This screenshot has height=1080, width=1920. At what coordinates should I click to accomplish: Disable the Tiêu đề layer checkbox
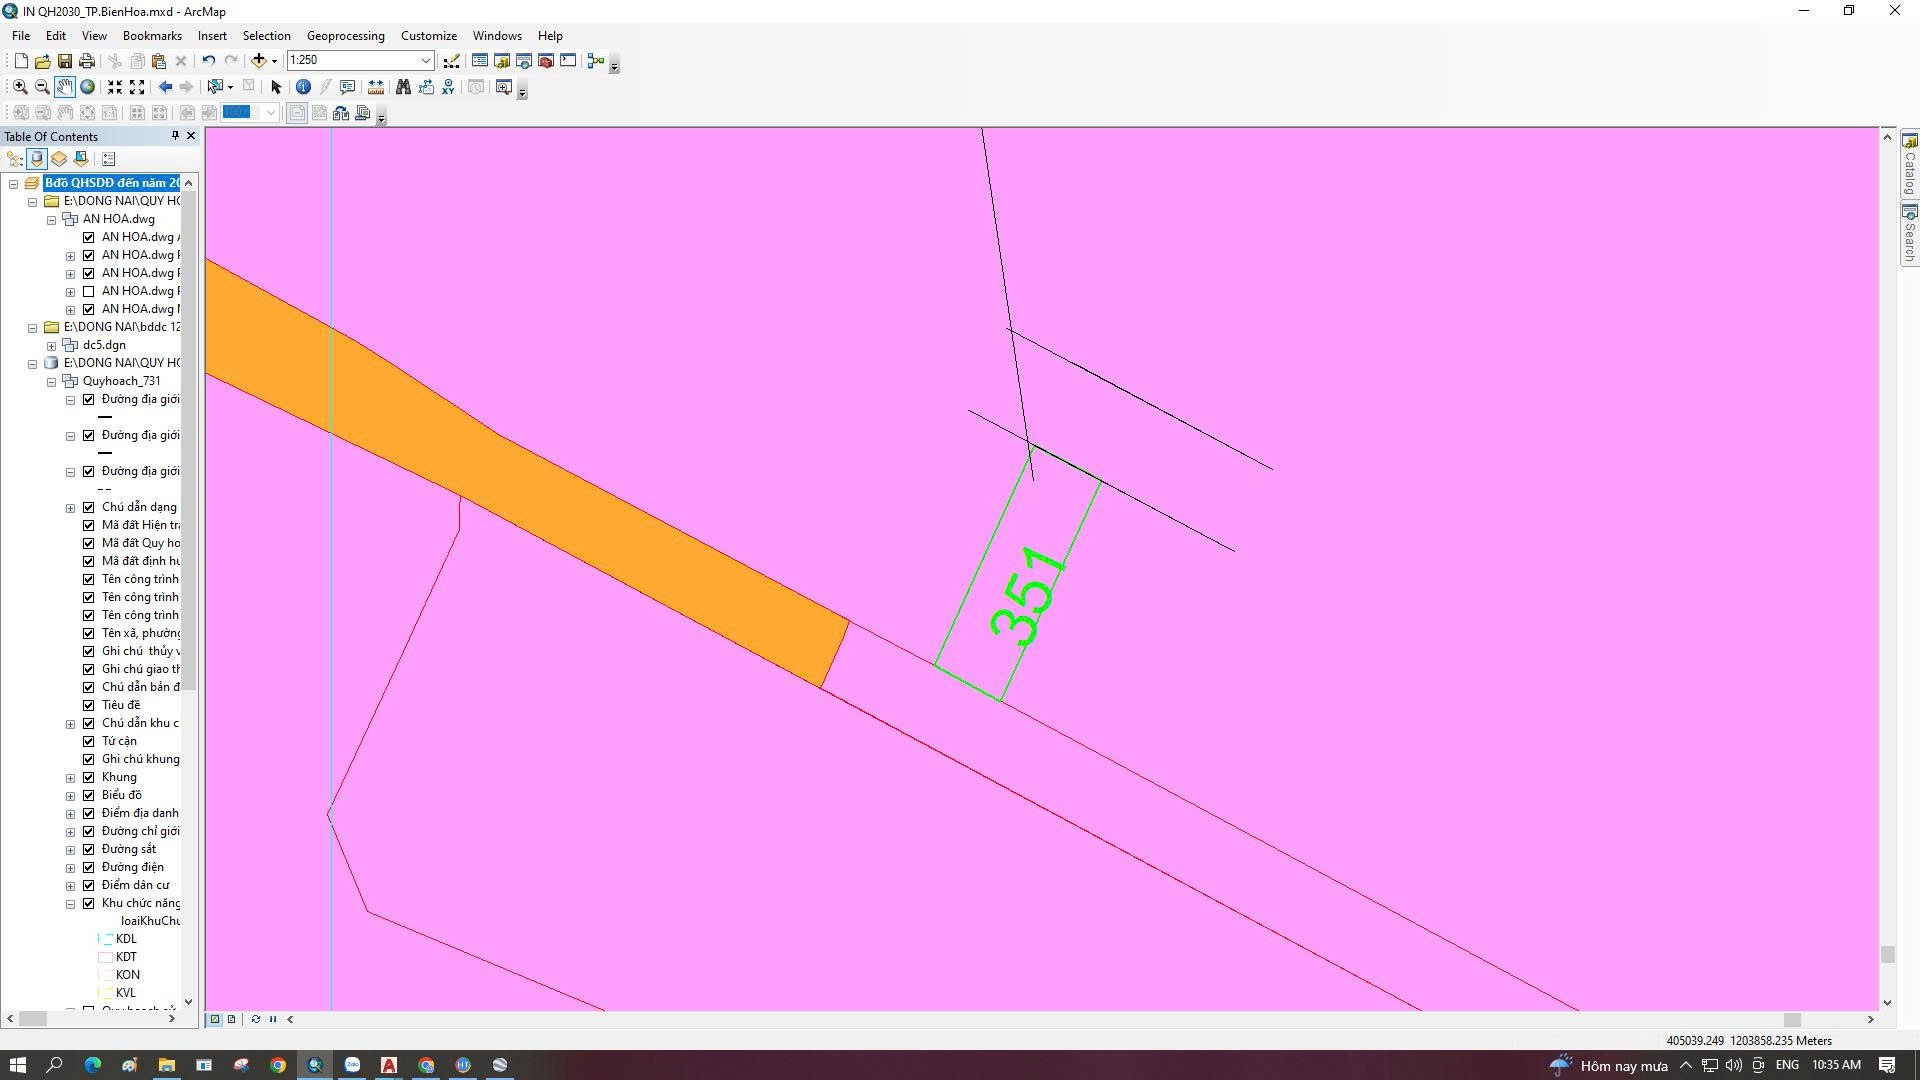[89, 705]
